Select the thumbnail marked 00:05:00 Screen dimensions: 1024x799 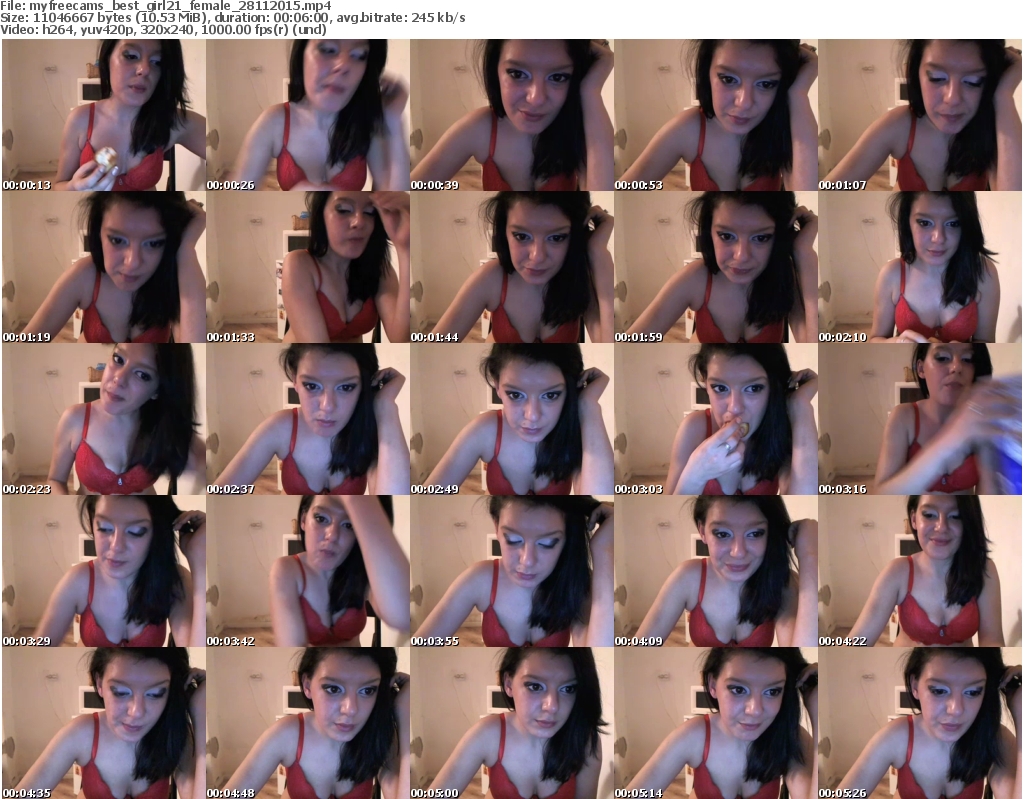pyautogui.click(x=511, y=723)
